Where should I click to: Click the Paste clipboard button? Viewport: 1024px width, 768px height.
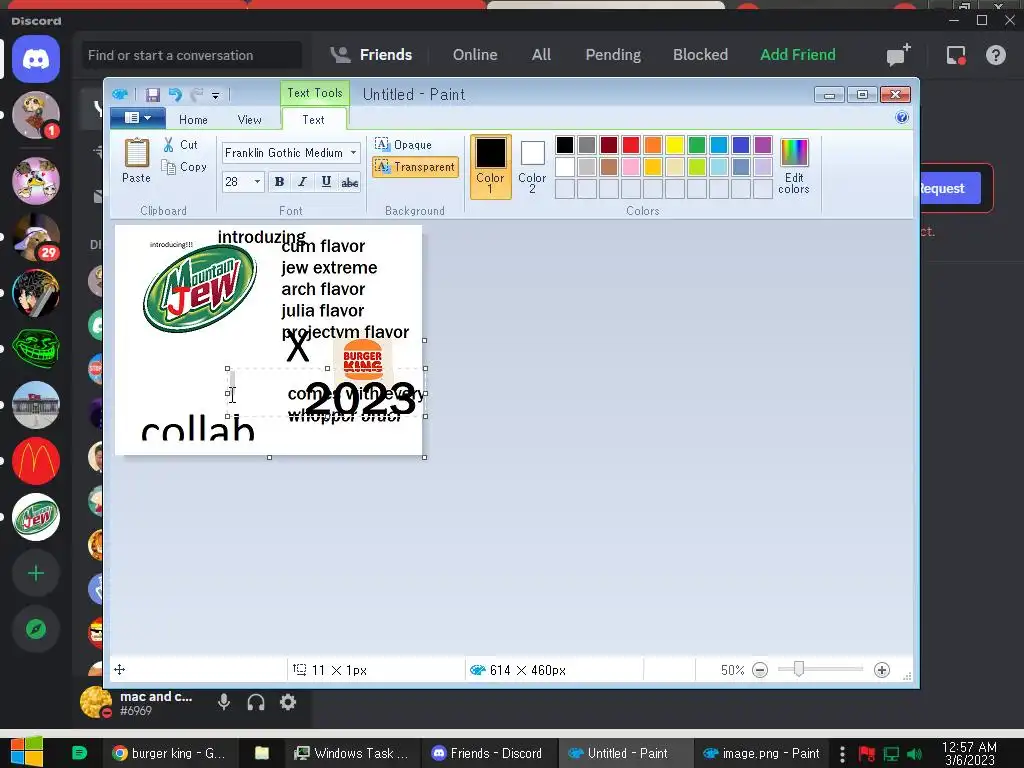136,161
